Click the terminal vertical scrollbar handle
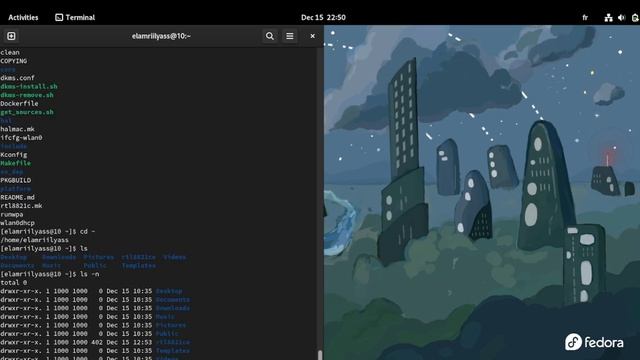The width and height of the screenshot is (640, 360). (320, 355)
